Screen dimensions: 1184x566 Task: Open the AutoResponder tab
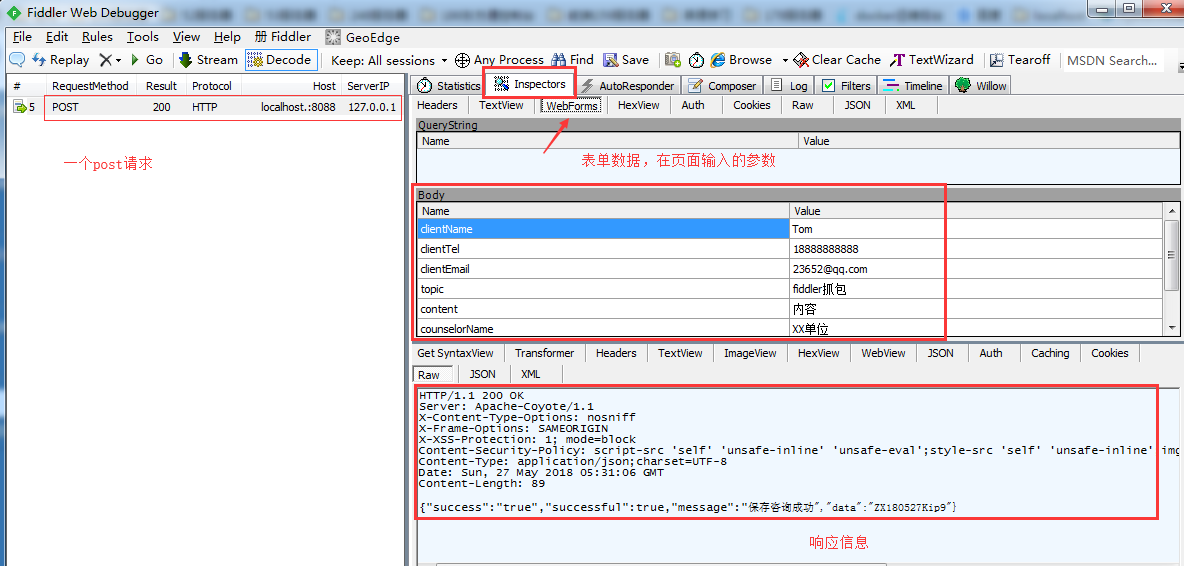(x=627, y=86)
